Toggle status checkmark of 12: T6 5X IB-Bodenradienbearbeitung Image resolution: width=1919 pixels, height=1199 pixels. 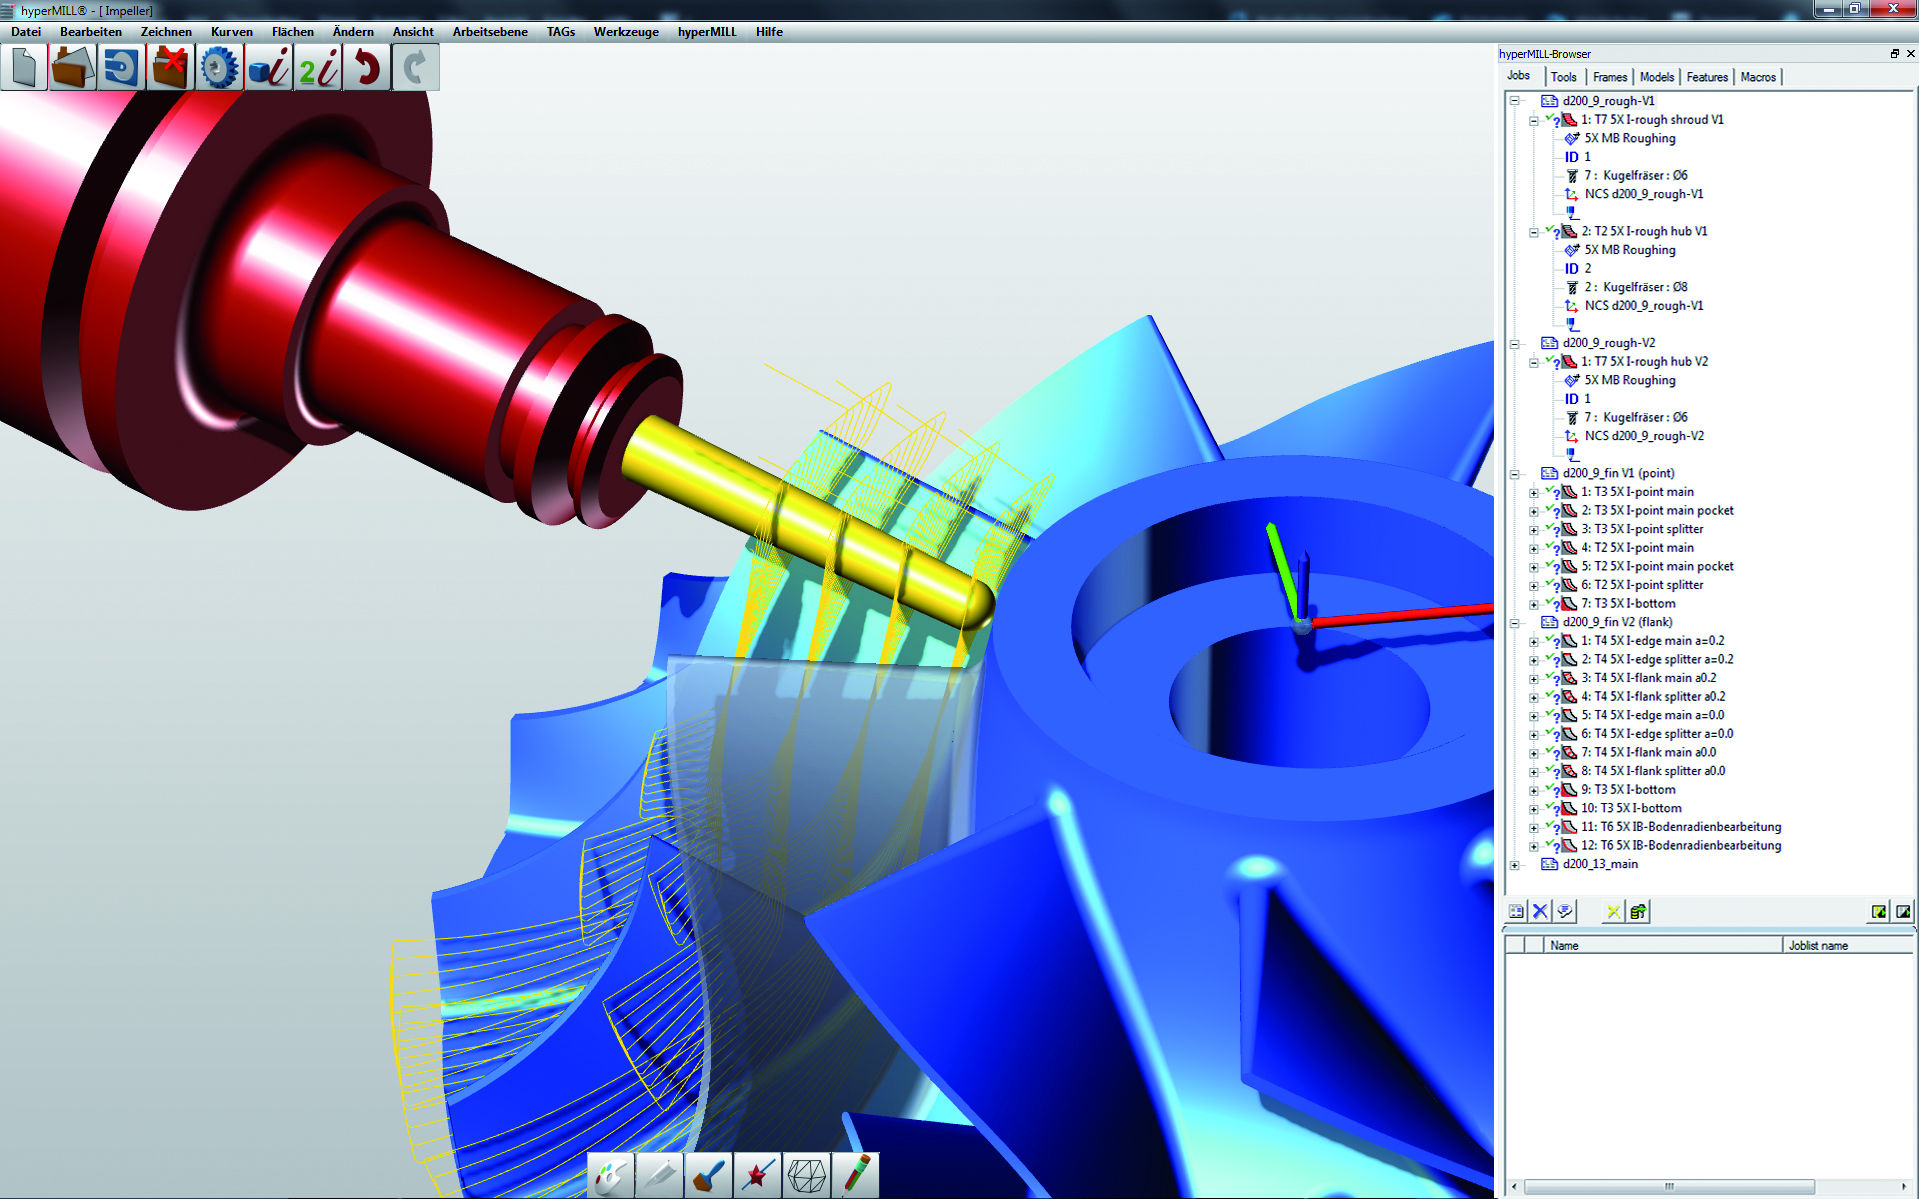pyautogui.click(x=1550, y=844)
